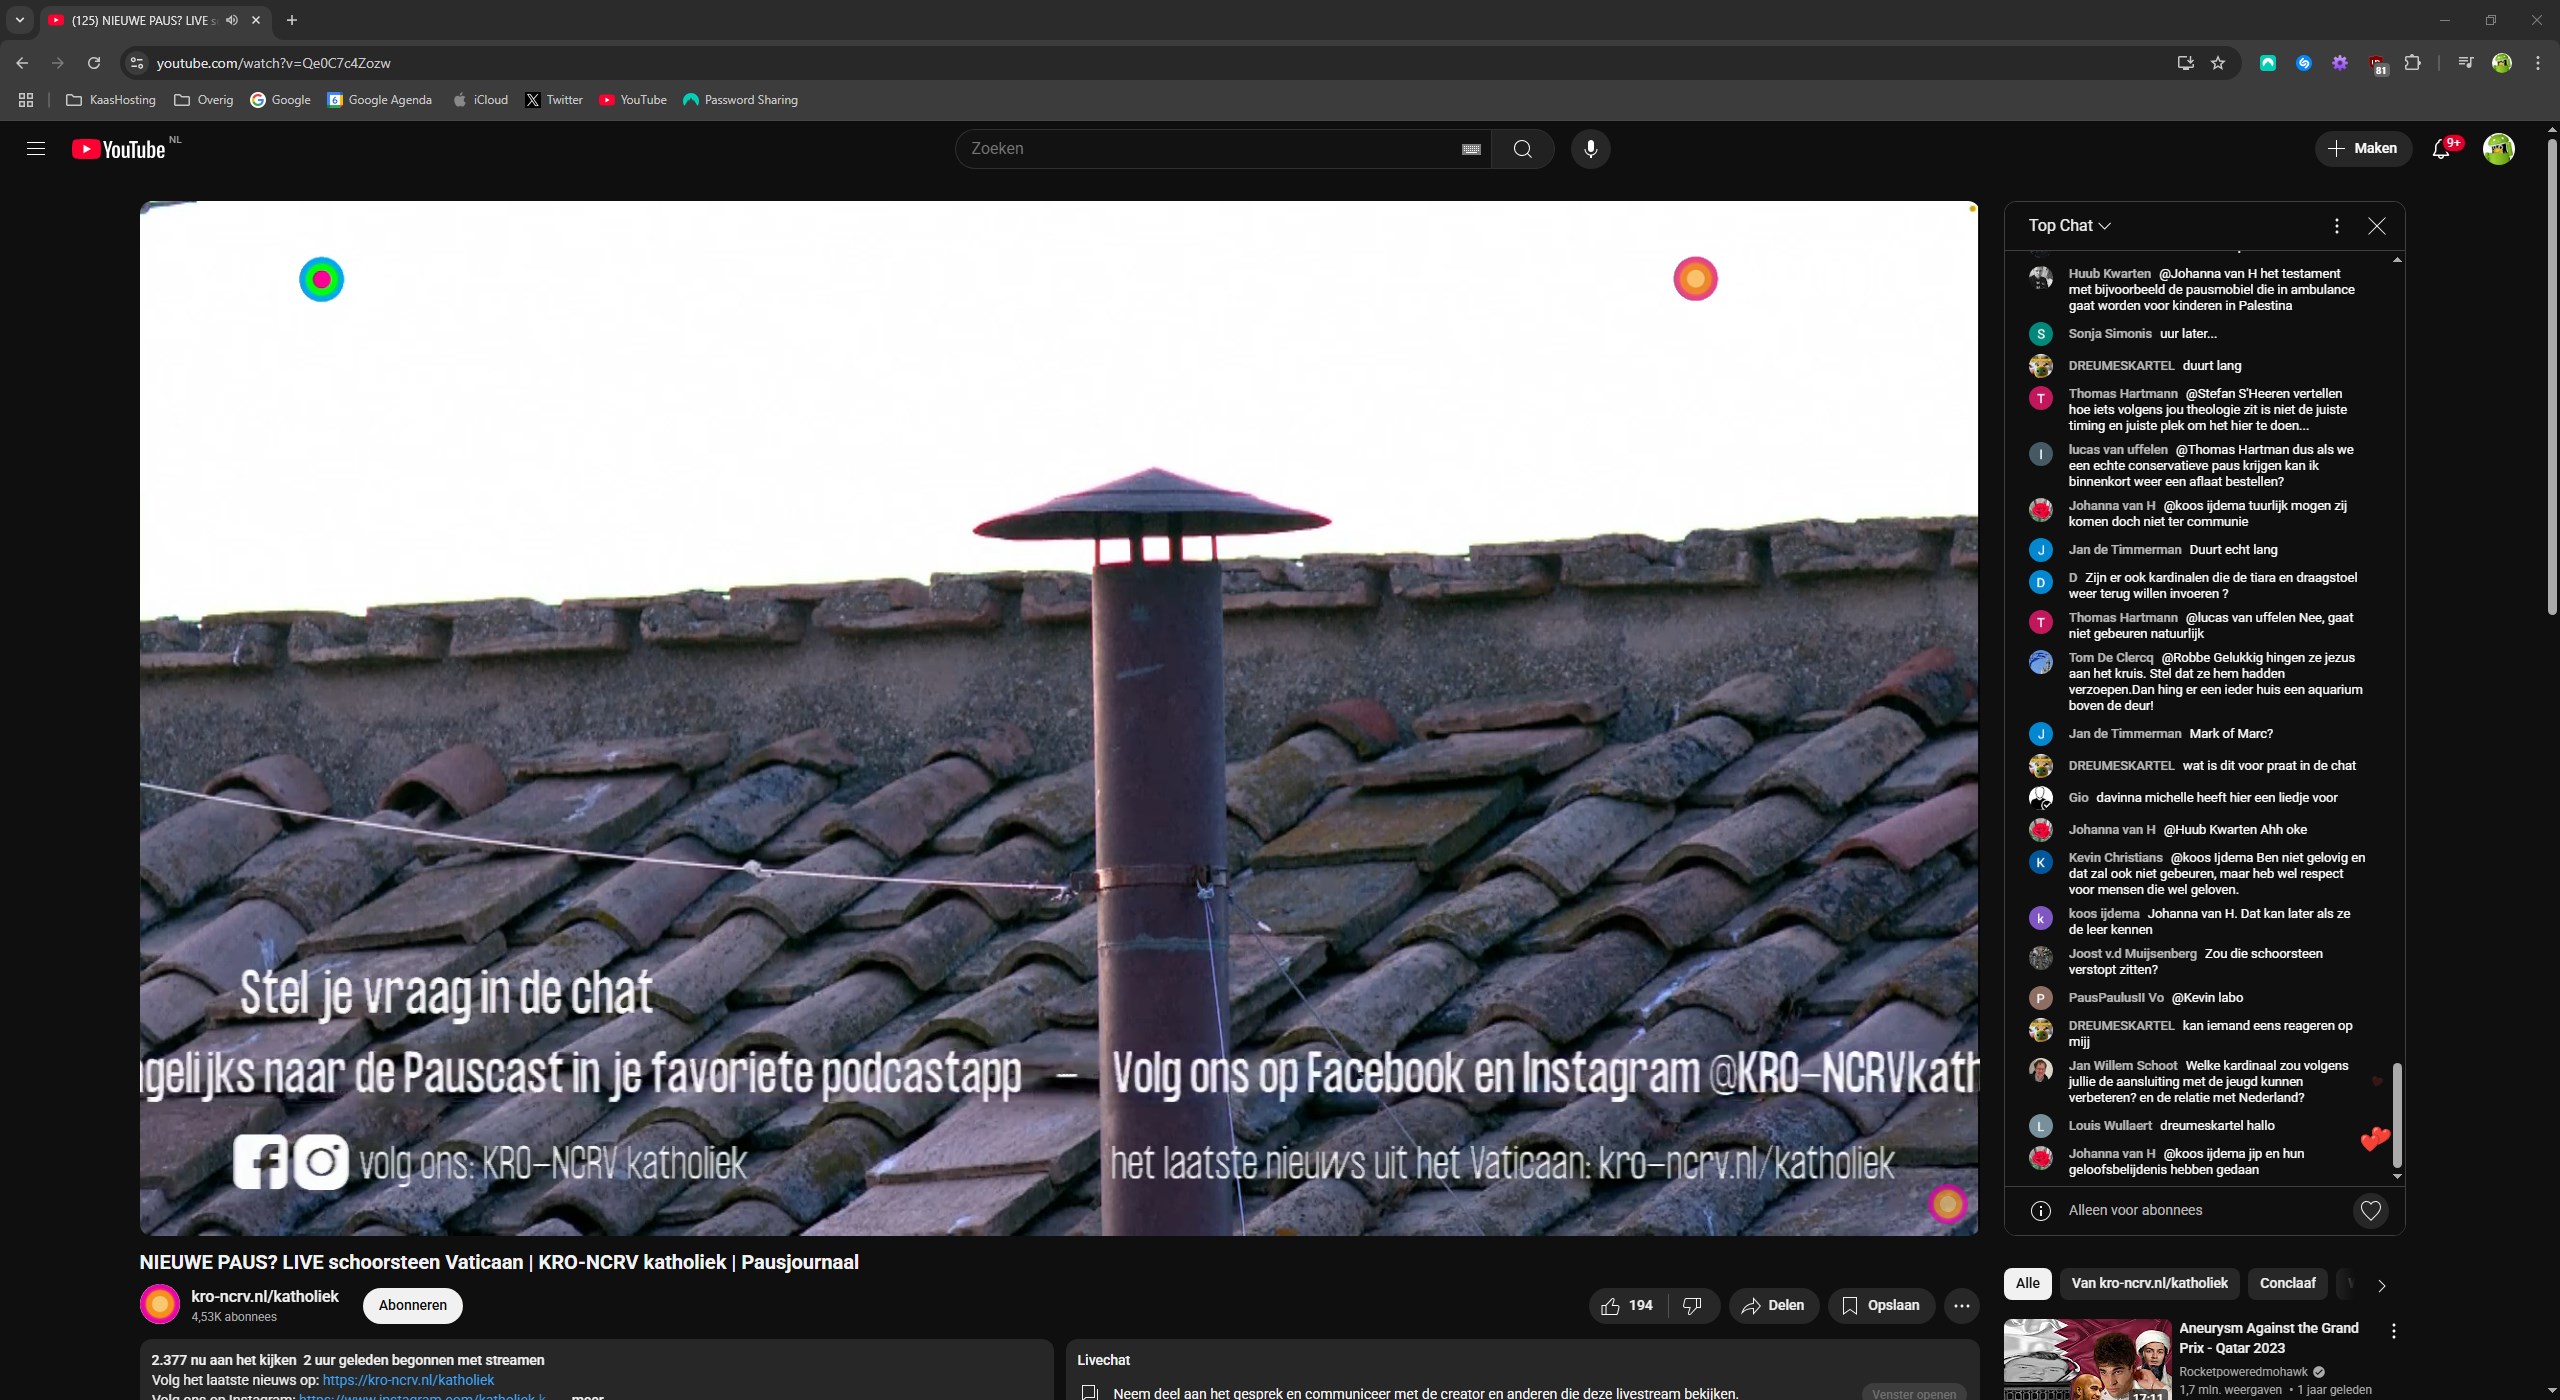Click the microphone voice search icon

pos(1590,149)
